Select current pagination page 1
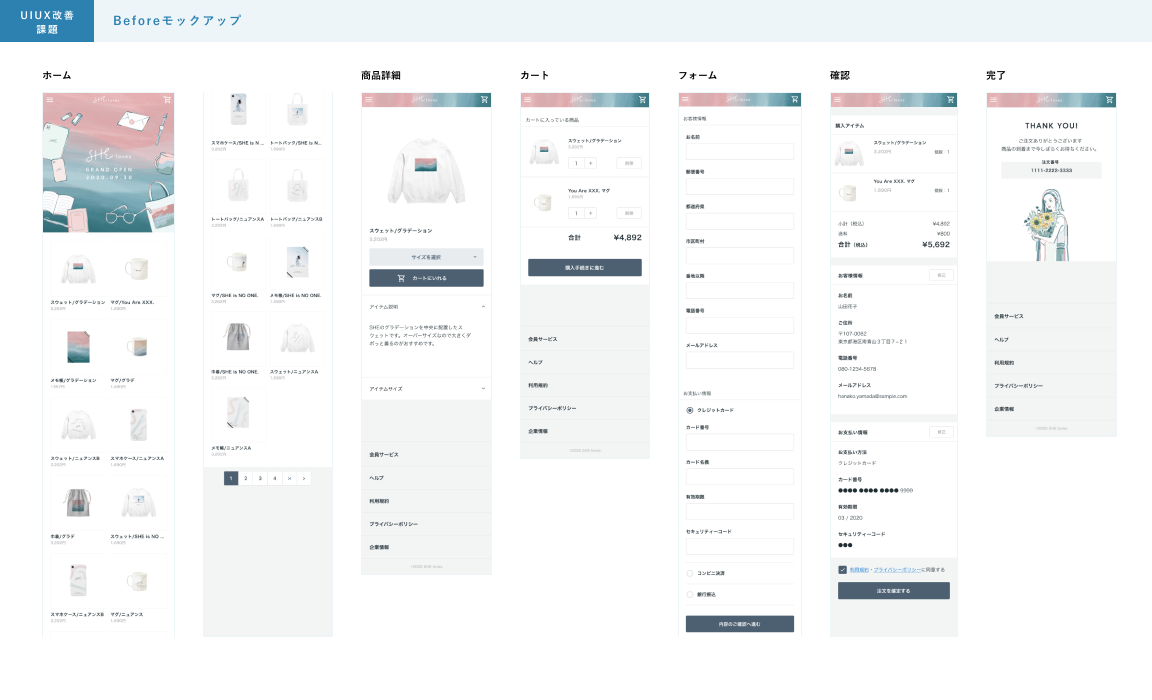 coord(231,478)
